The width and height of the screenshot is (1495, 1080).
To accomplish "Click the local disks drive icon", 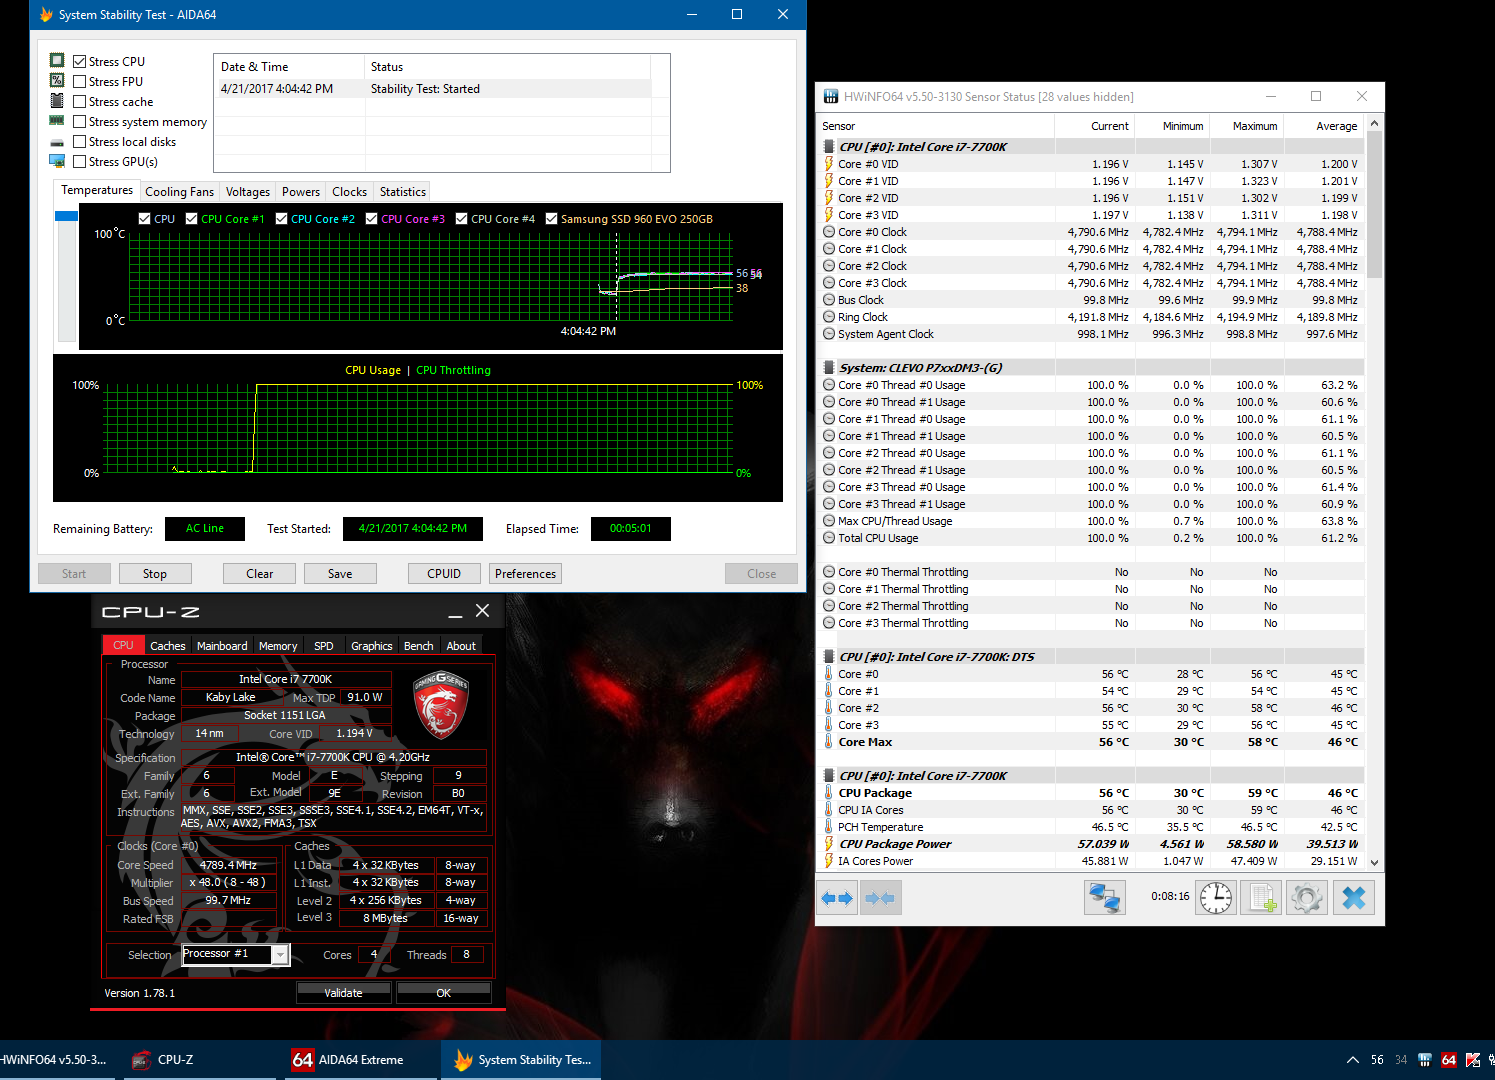I will [x=57, y=142].
